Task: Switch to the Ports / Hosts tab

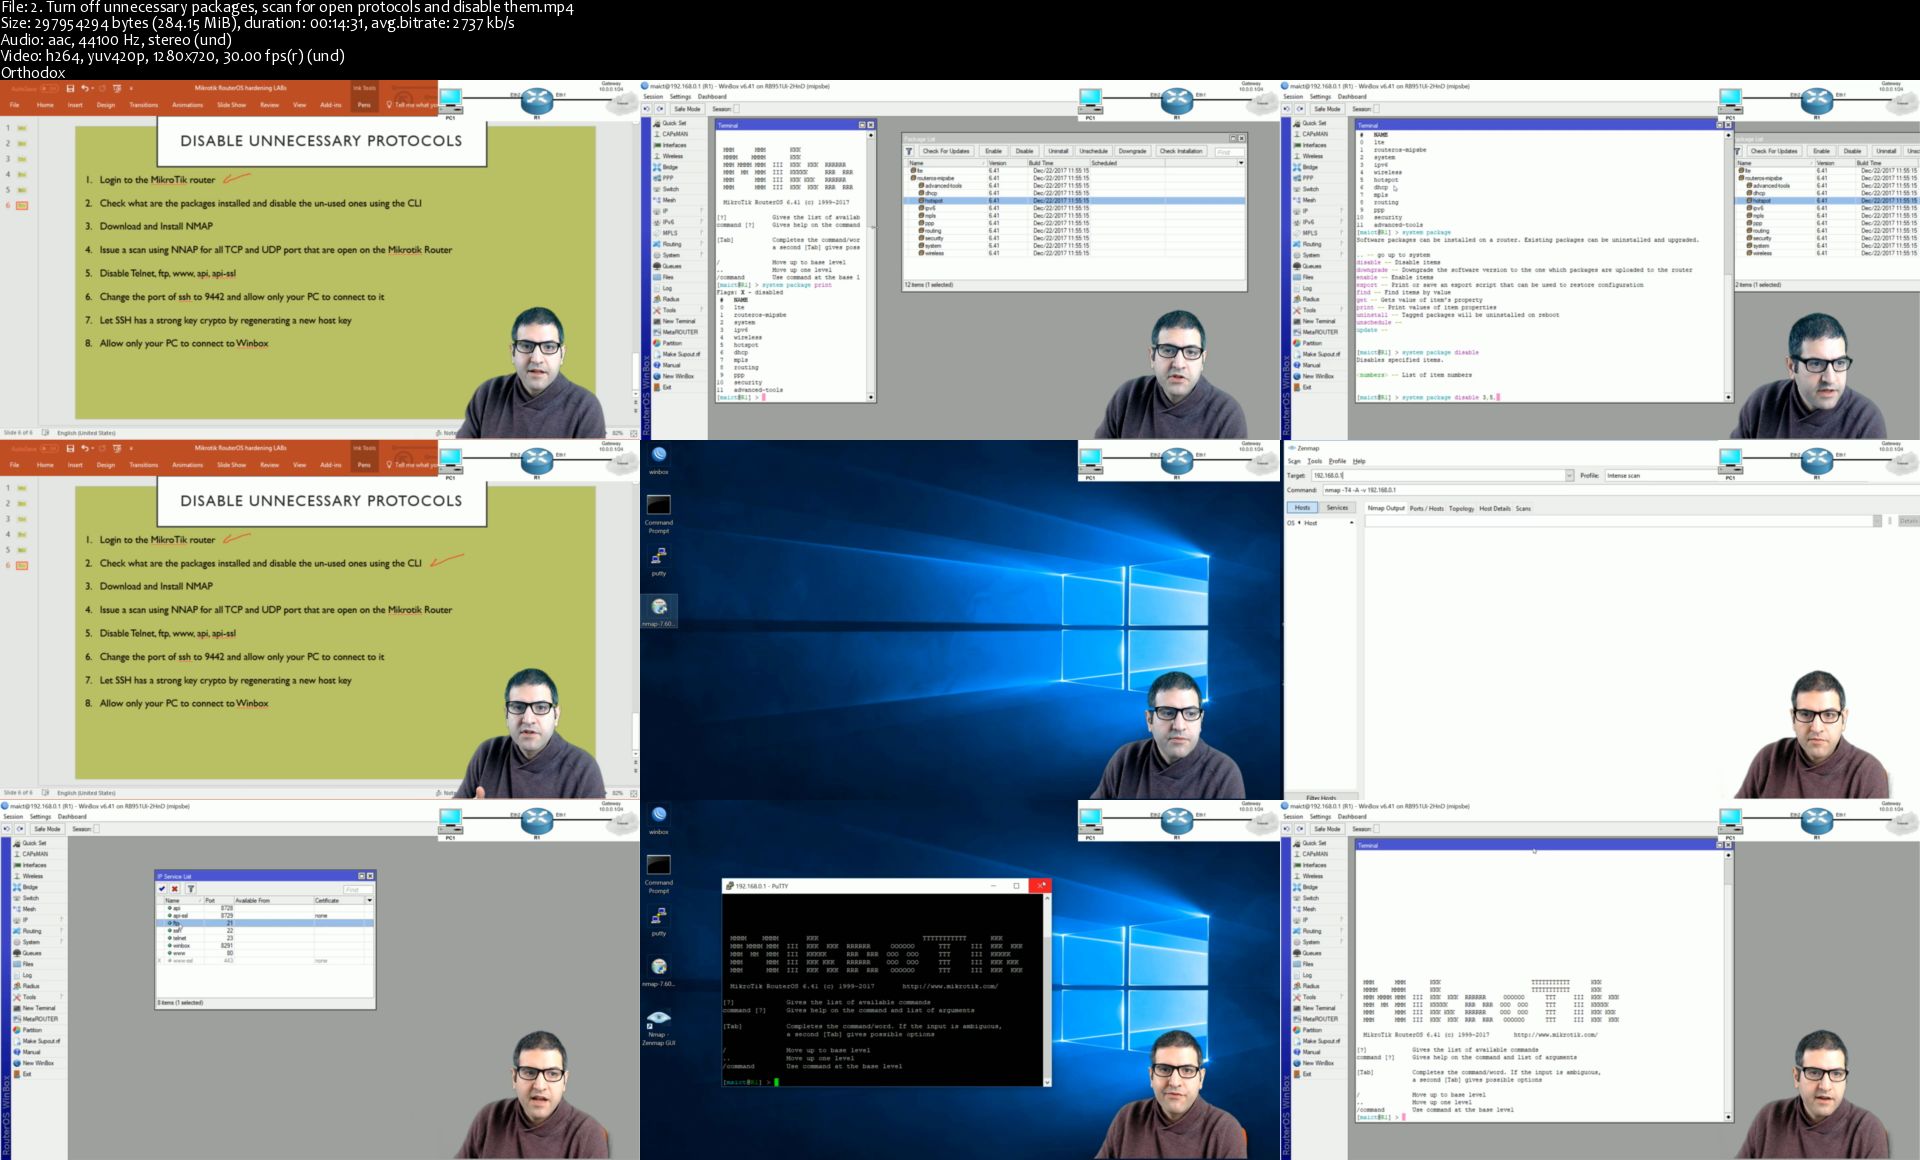Action: 1427,508
